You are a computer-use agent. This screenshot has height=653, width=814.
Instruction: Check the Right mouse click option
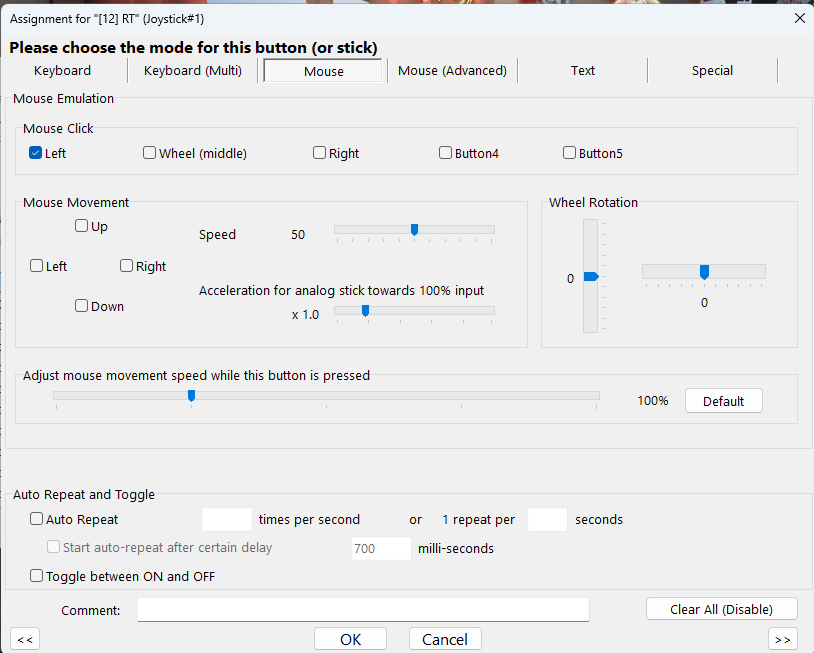(x=320, y=153)
